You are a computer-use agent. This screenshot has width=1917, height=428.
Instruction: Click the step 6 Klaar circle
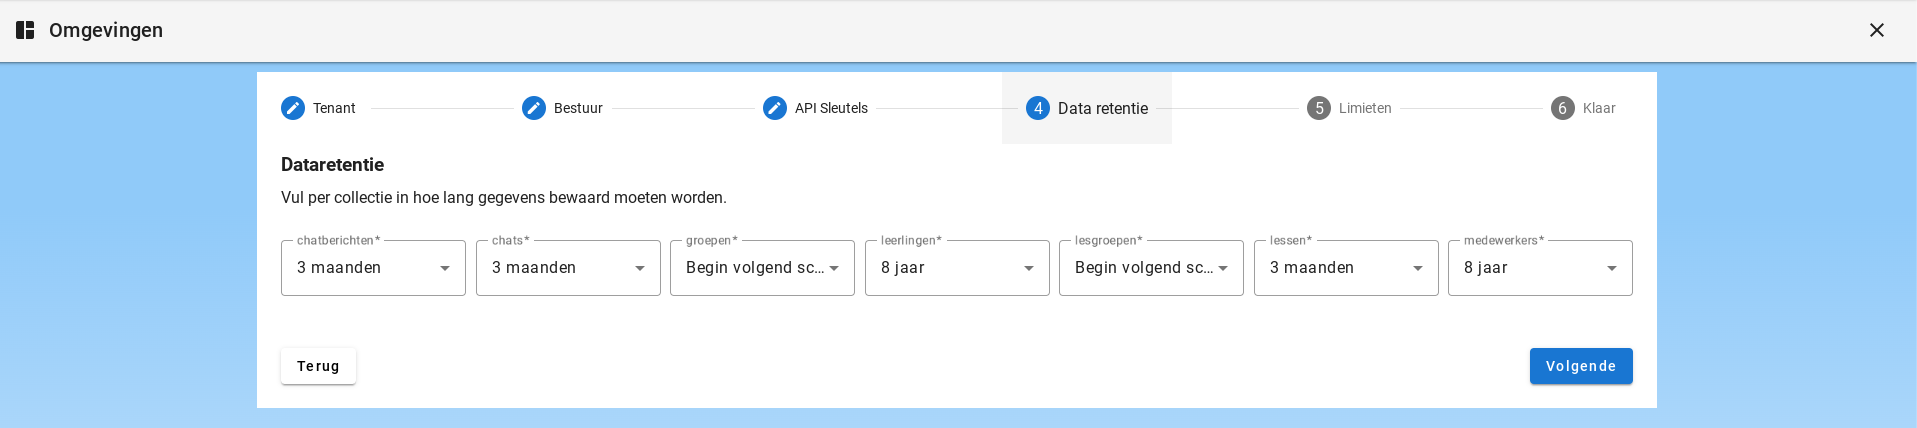click(x=1563, y=108)
